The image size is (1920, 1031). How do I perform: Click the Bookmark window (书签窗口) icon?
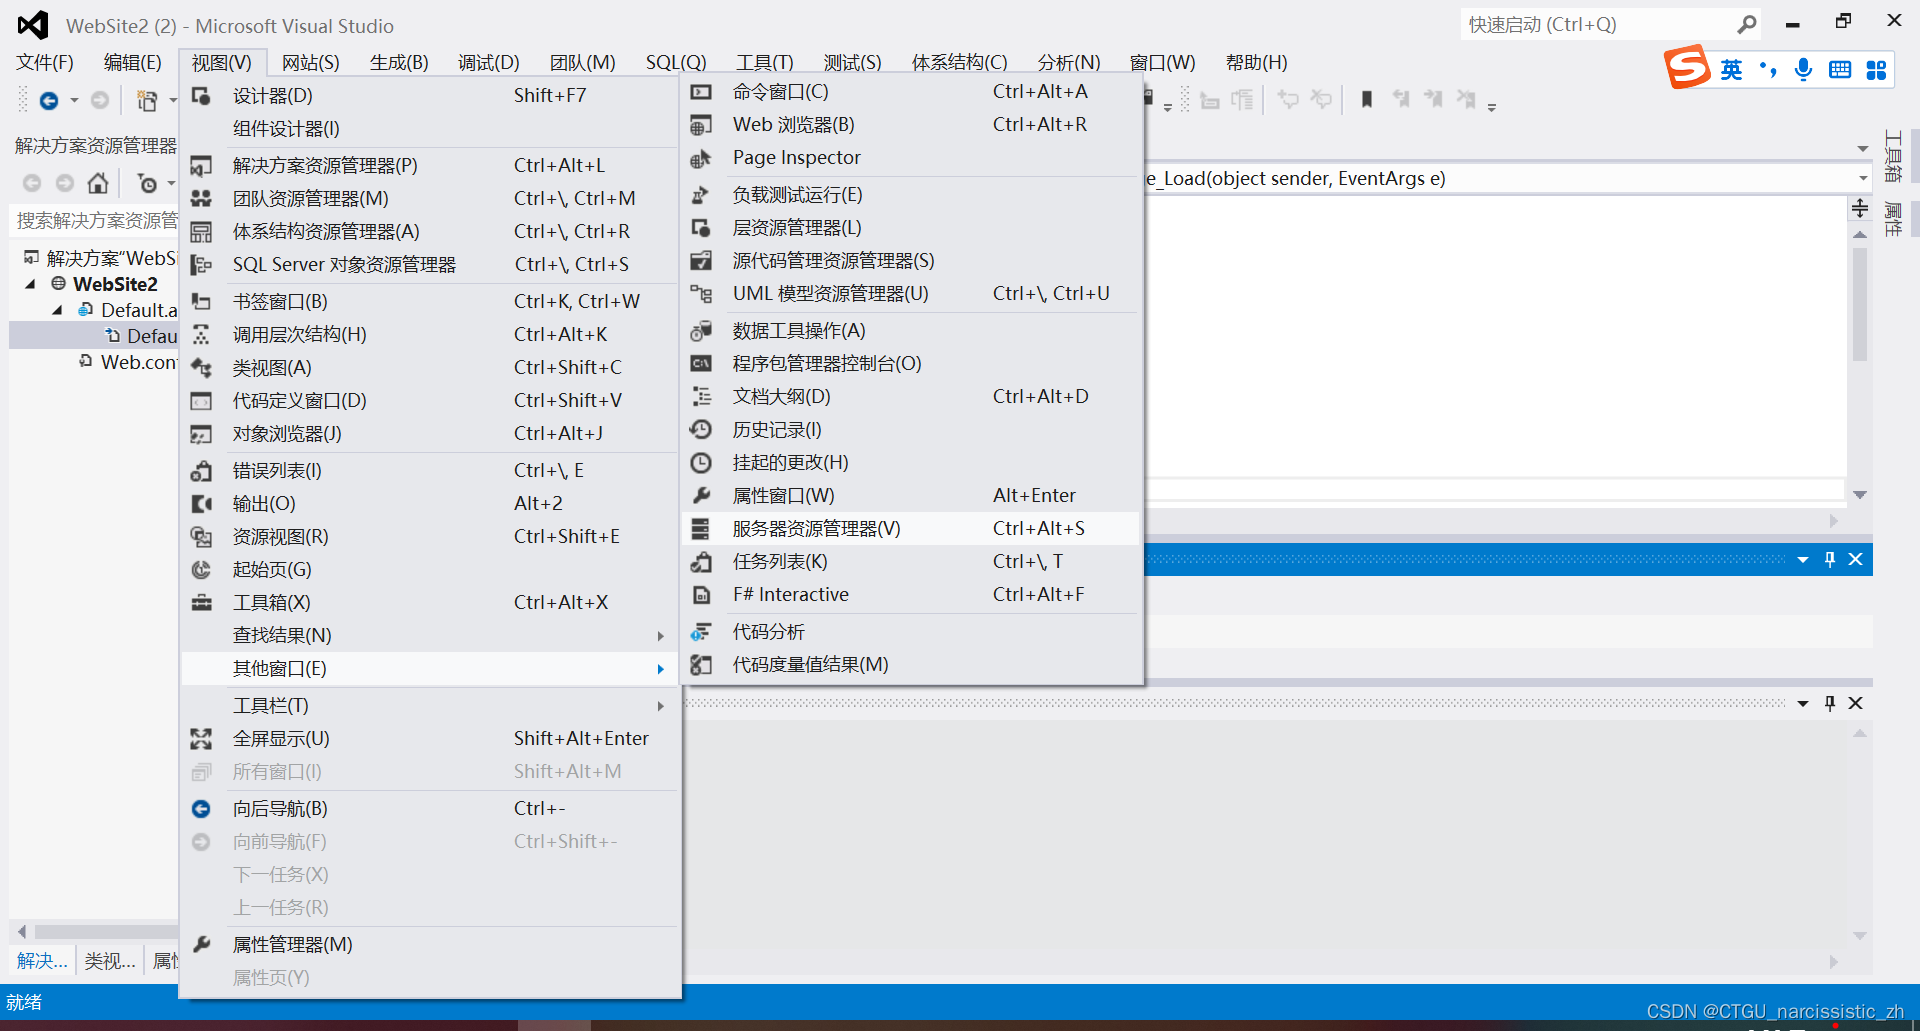[201, 302]
